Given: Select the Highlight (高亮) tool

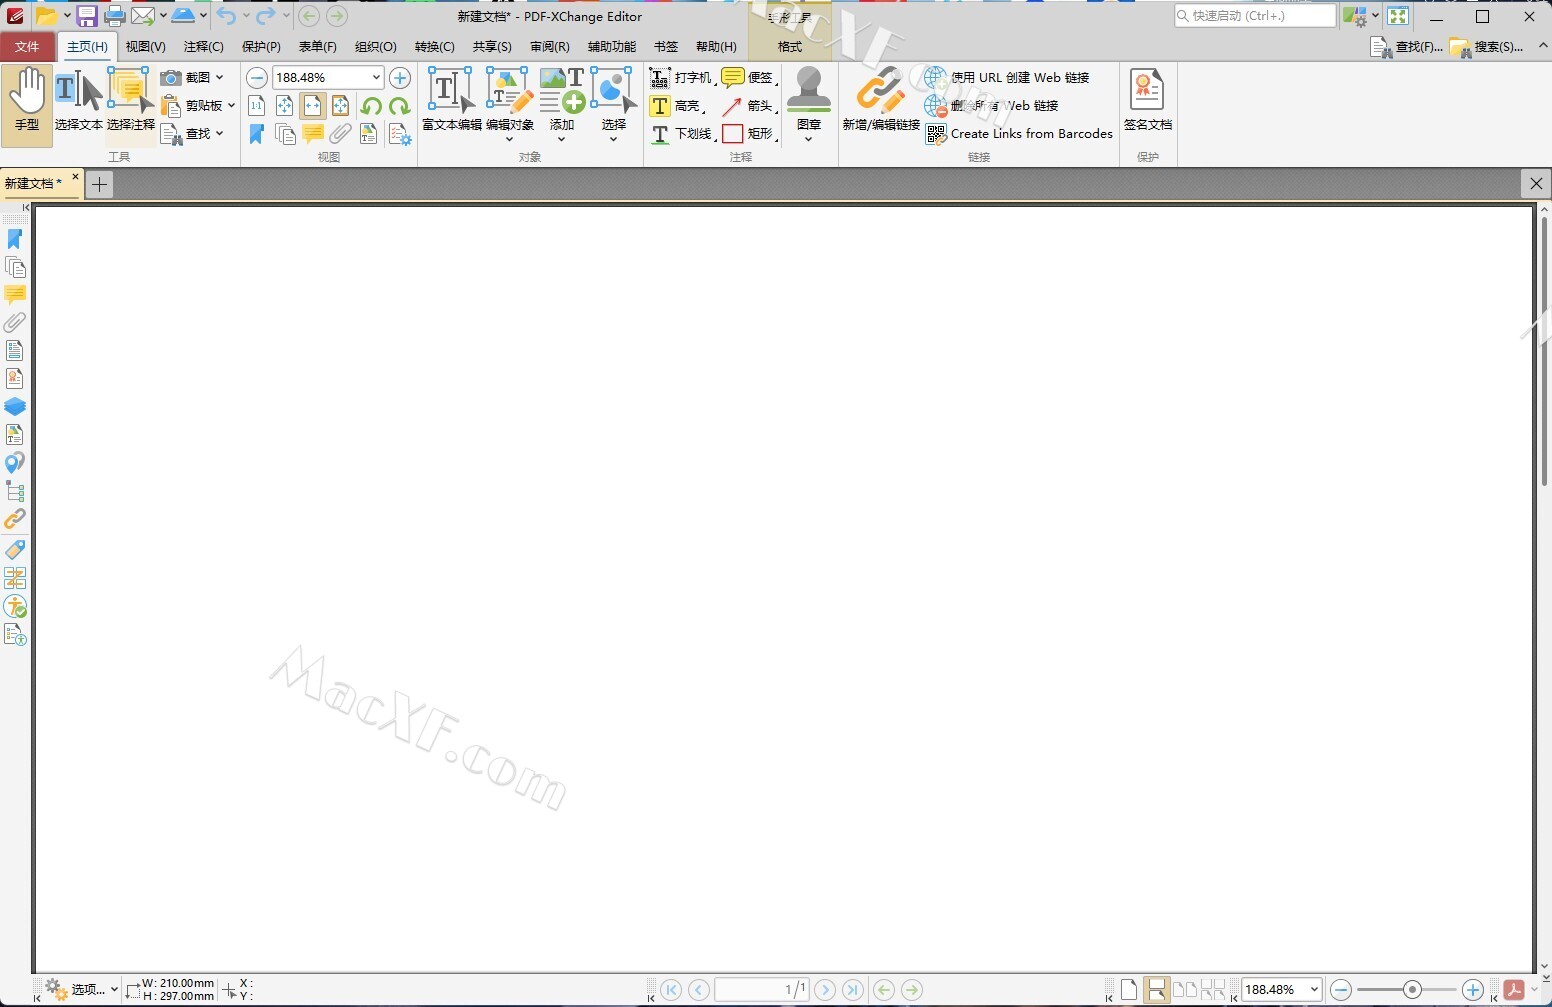Looking at the screenshot, I should pos(676,105).
